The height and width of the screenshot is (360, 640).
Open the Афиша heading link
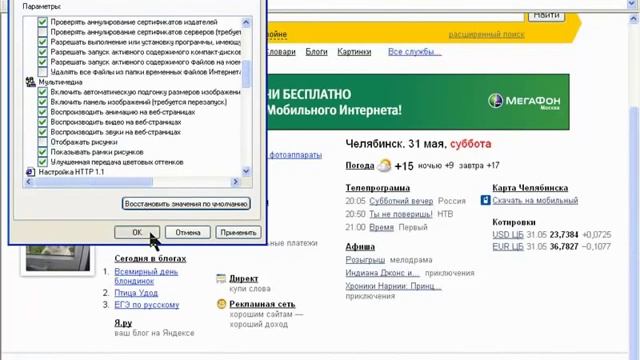[x=360, y=247]
